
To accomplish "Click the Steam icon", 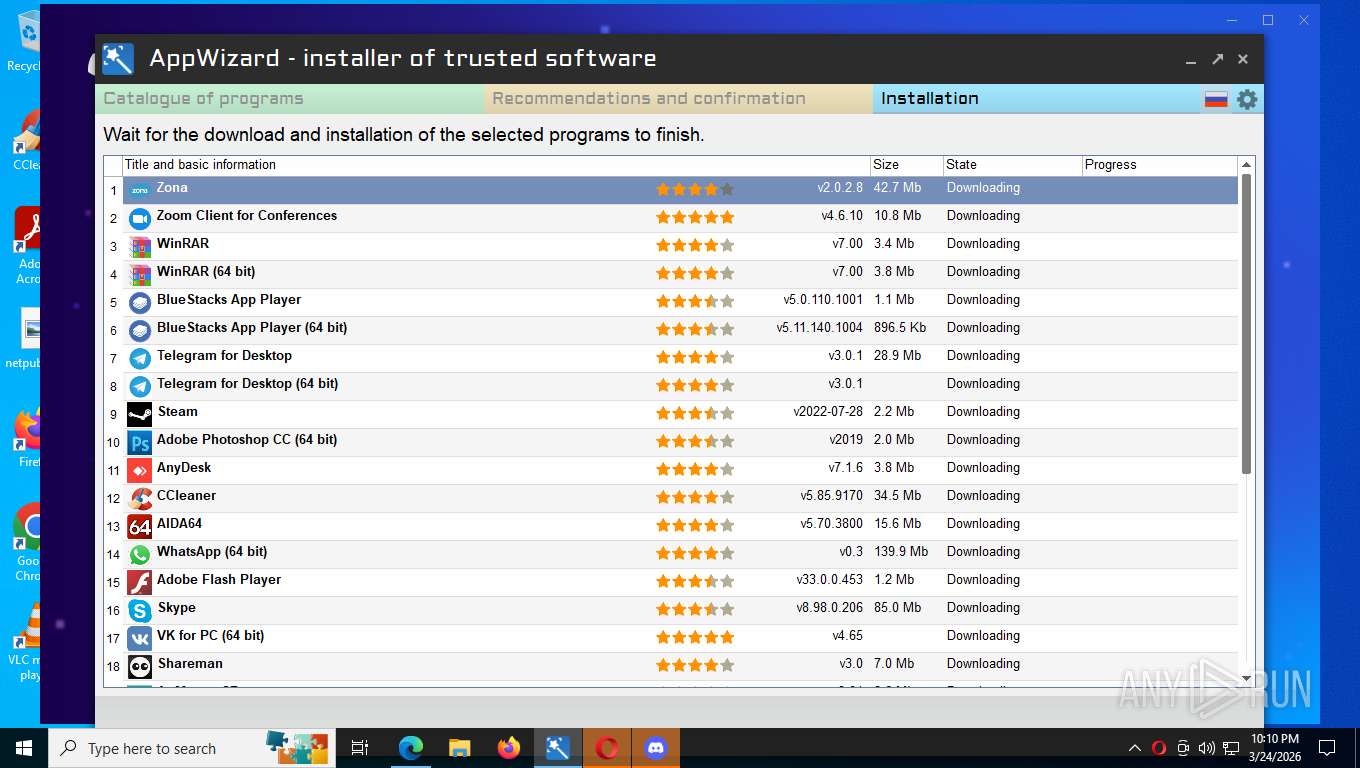I will point(140,414).
